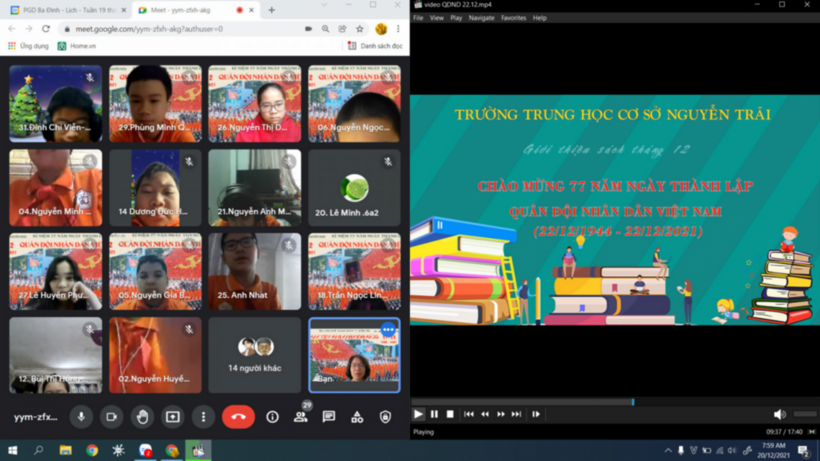Click the Present now screen share icon
The height and width of the screenshot is (461, 820).
173,417
